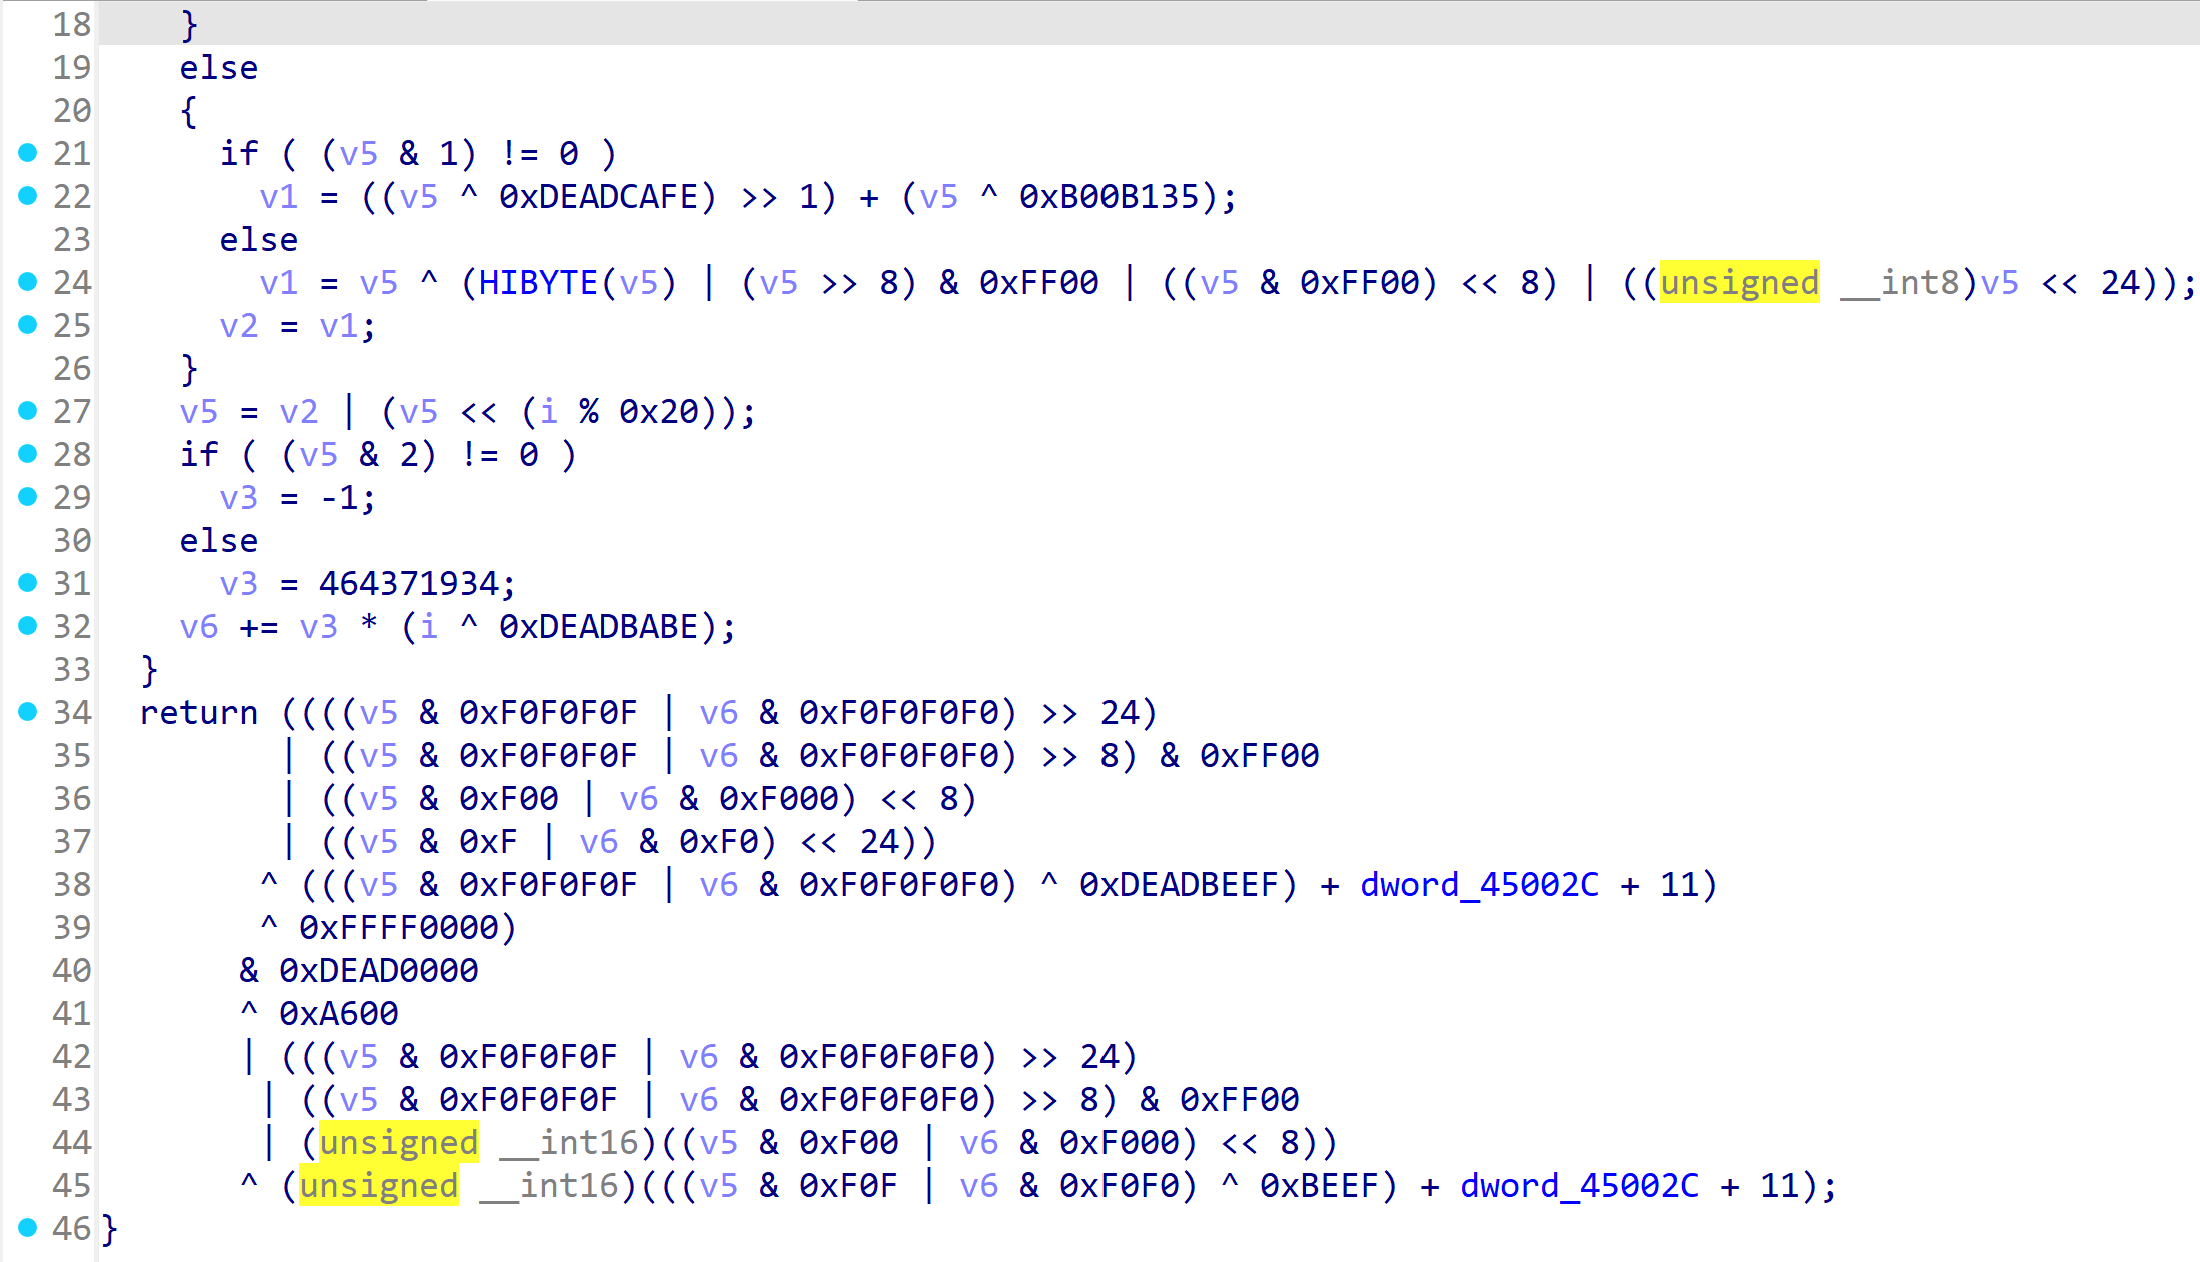Click the breakpoint dot beside line 46
This screenshot has height=1262, width=2200.
(28, 1227)
